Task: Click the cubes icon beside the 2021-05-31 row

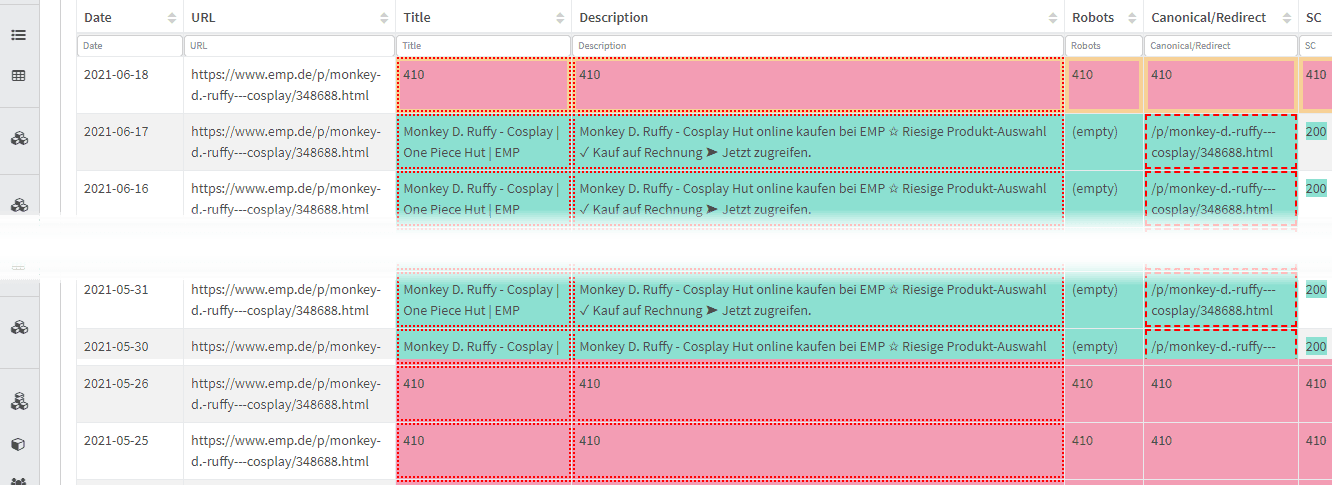Action: click(x=18, y=327)
